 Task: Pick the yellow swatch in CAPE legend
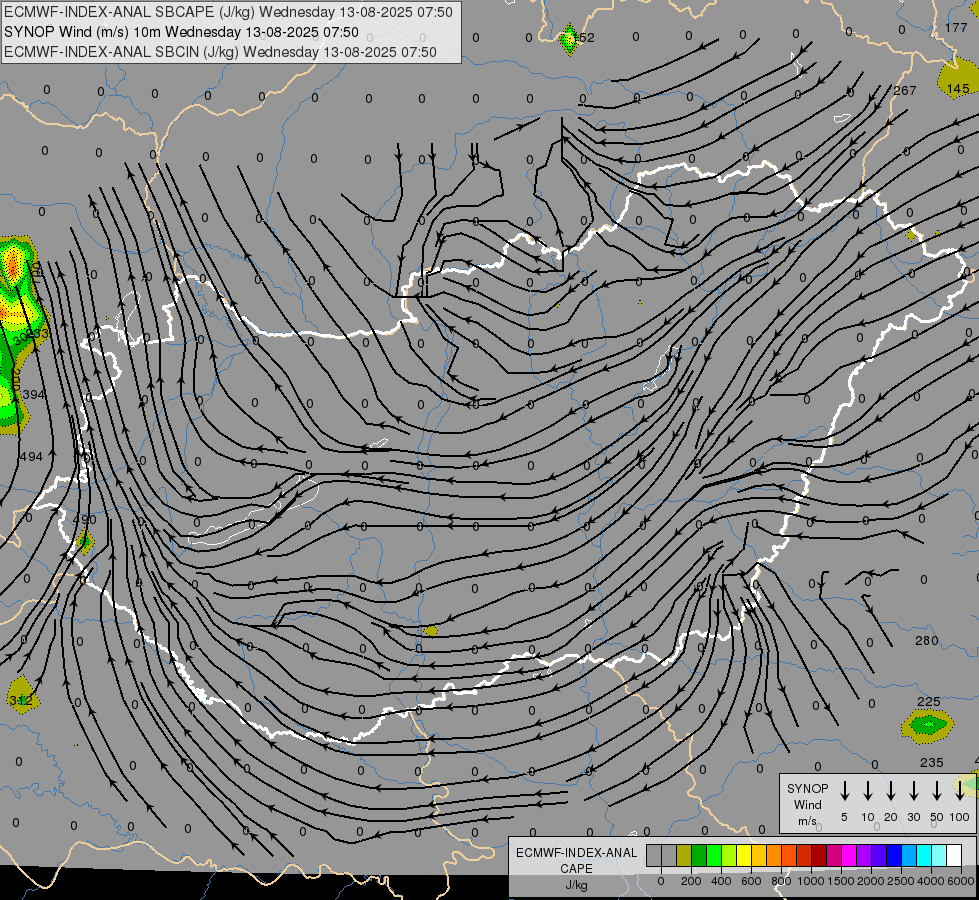click(x=744, y=856)
